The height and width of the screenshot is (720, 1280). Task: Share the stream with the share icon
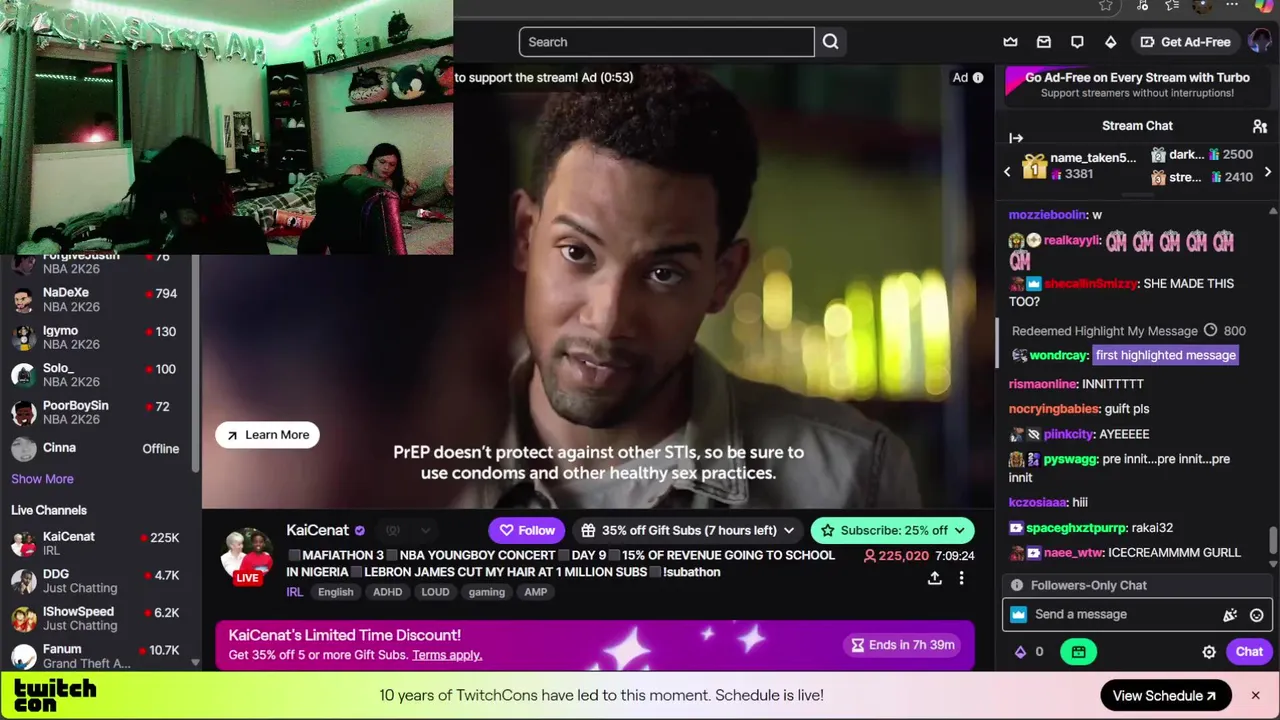click(x=934, y=578)
